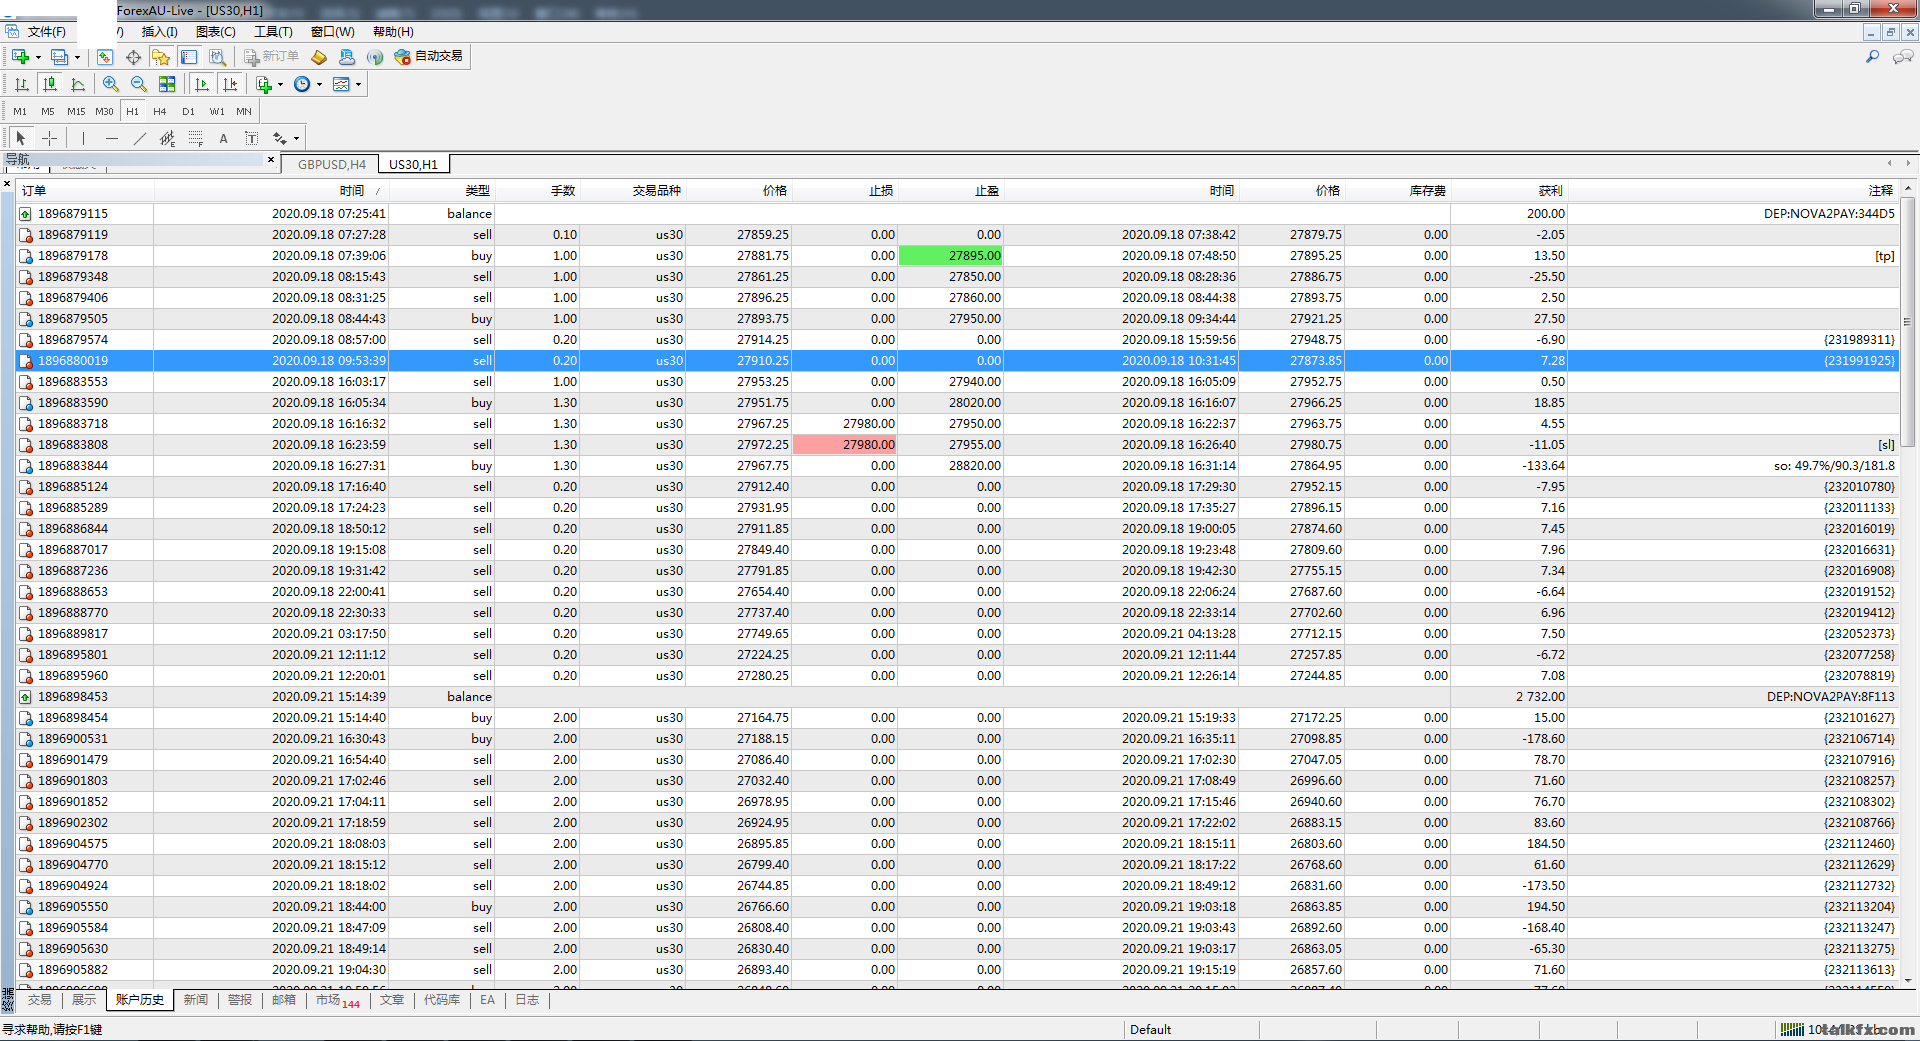The height and width of the screenshot is (1041, 1920).
Task: Select the cursor pointer tool
Action: (21, 139)
